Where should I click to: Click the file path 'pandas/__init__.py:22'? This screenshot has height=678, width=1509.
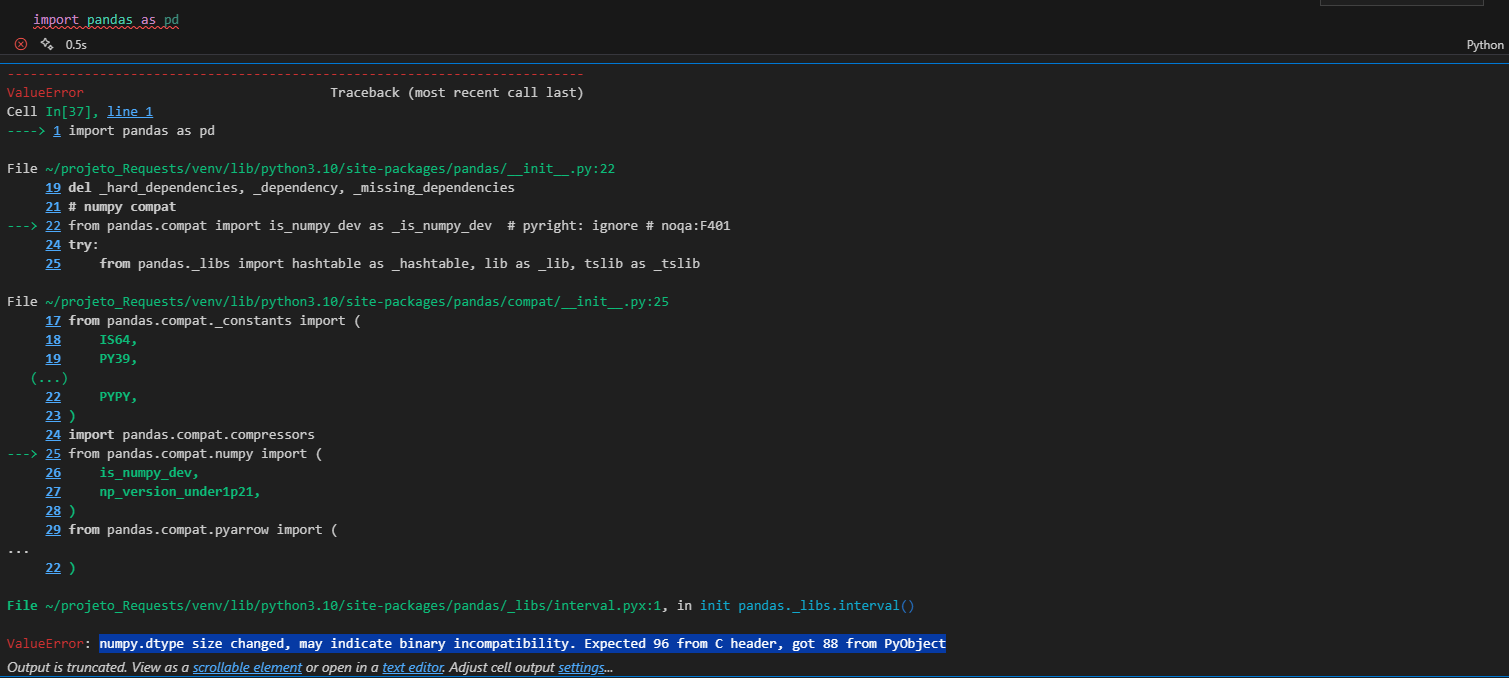point(330,169)
